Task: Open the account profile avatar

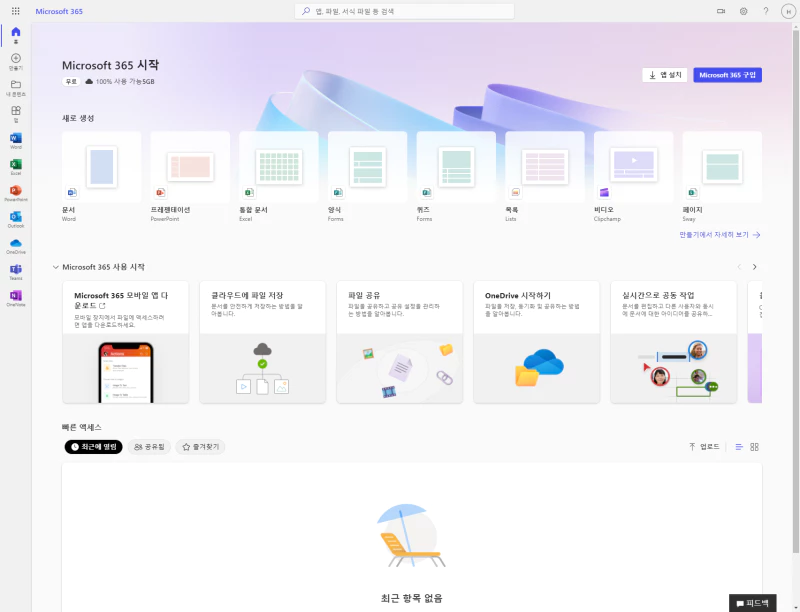Action: click(x=788, y=11)
